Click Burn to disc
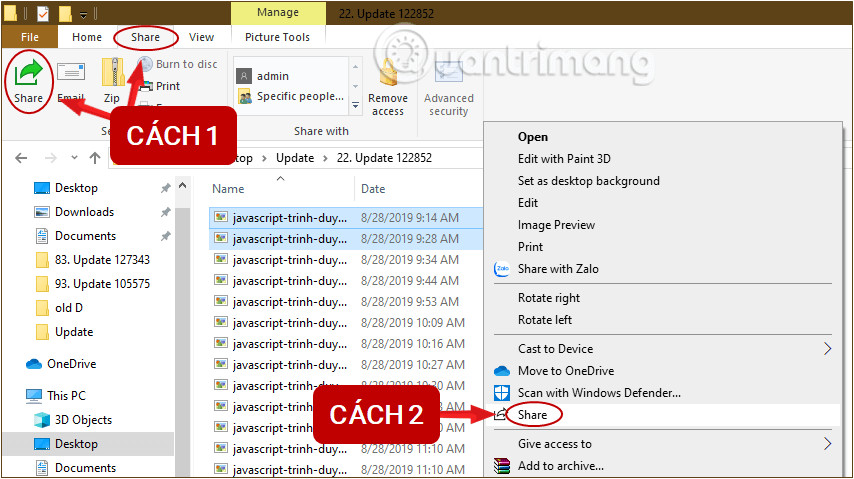 pos(178,64)
